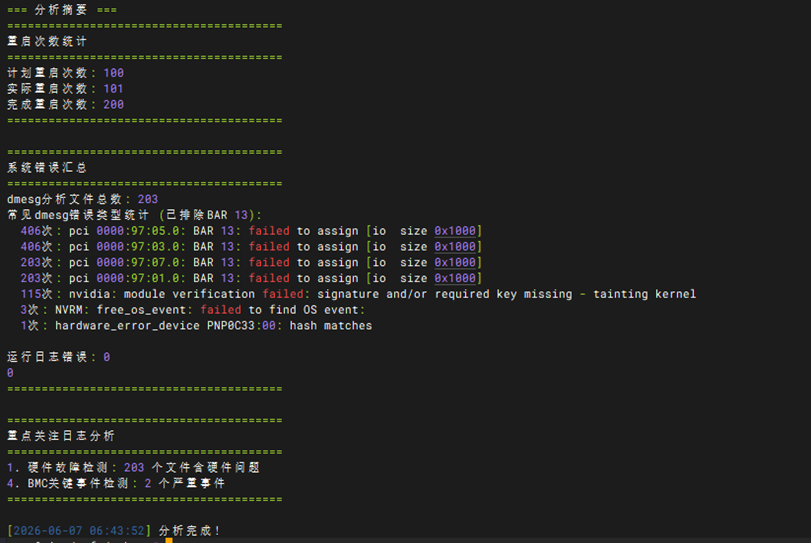Select the '203次' count on the 97:07.0 row
This screenshot has width=811, height=543.
coord(37,262)
